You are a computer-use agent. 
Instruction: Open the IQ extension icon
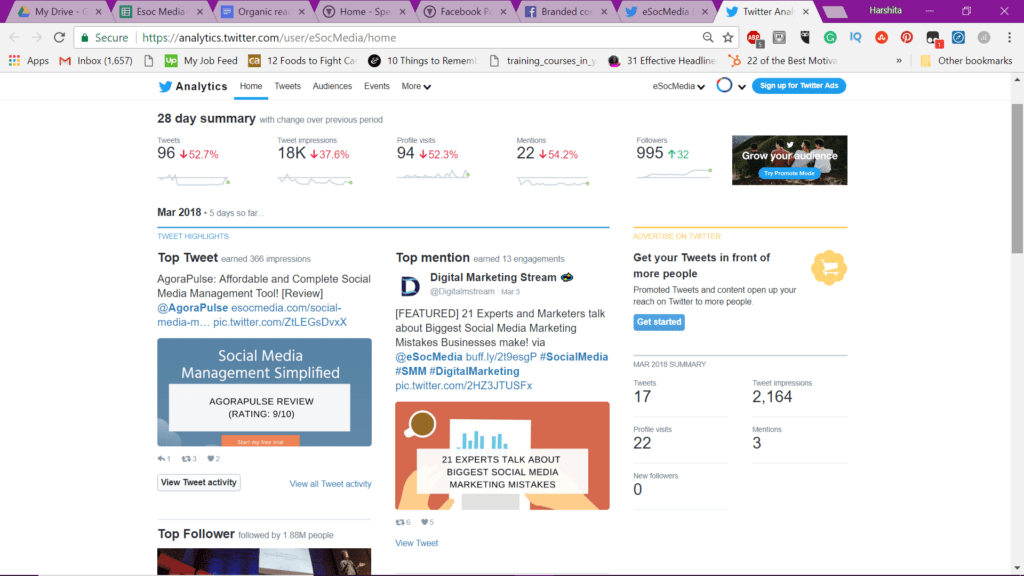[856, 37]
